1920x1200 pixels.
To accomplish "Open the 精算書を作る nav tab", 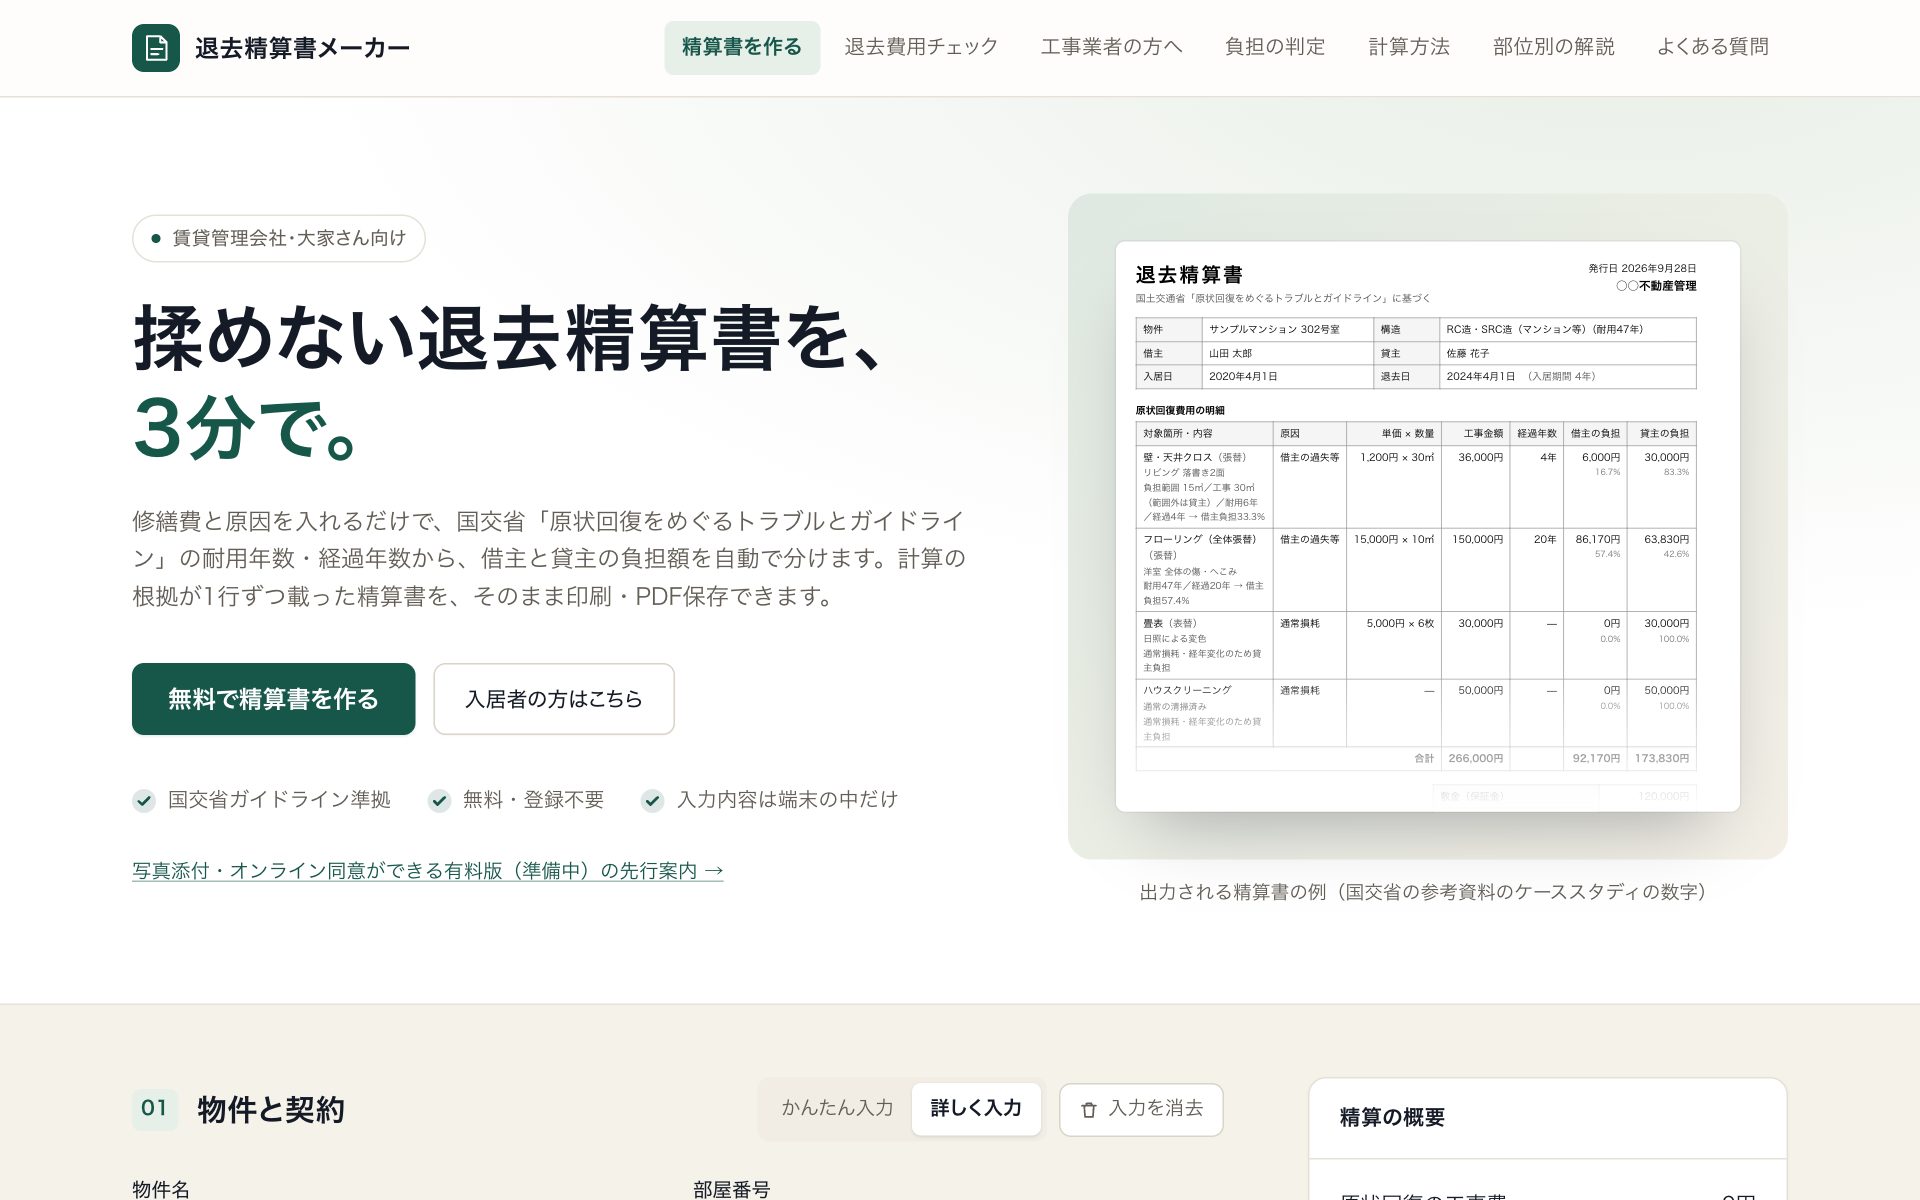I will (742, 48).
